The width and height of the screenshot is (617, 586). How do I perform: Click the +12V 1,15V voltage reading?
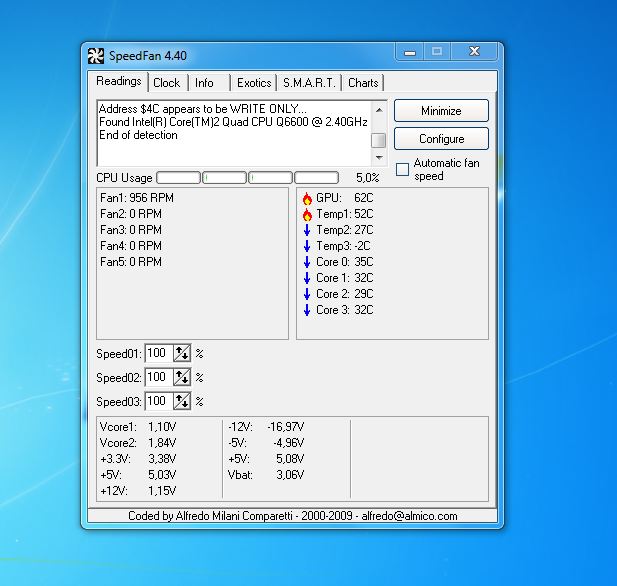138,491
